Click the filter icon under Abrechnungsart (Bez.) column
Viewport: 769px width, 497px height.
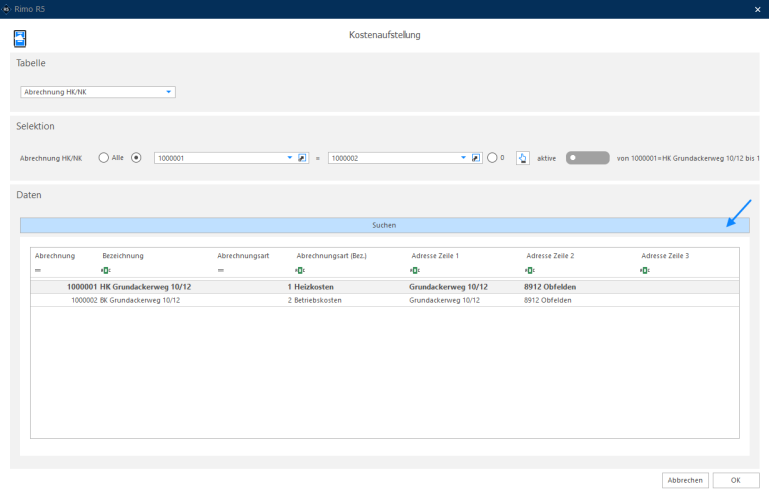click(300, 270)
